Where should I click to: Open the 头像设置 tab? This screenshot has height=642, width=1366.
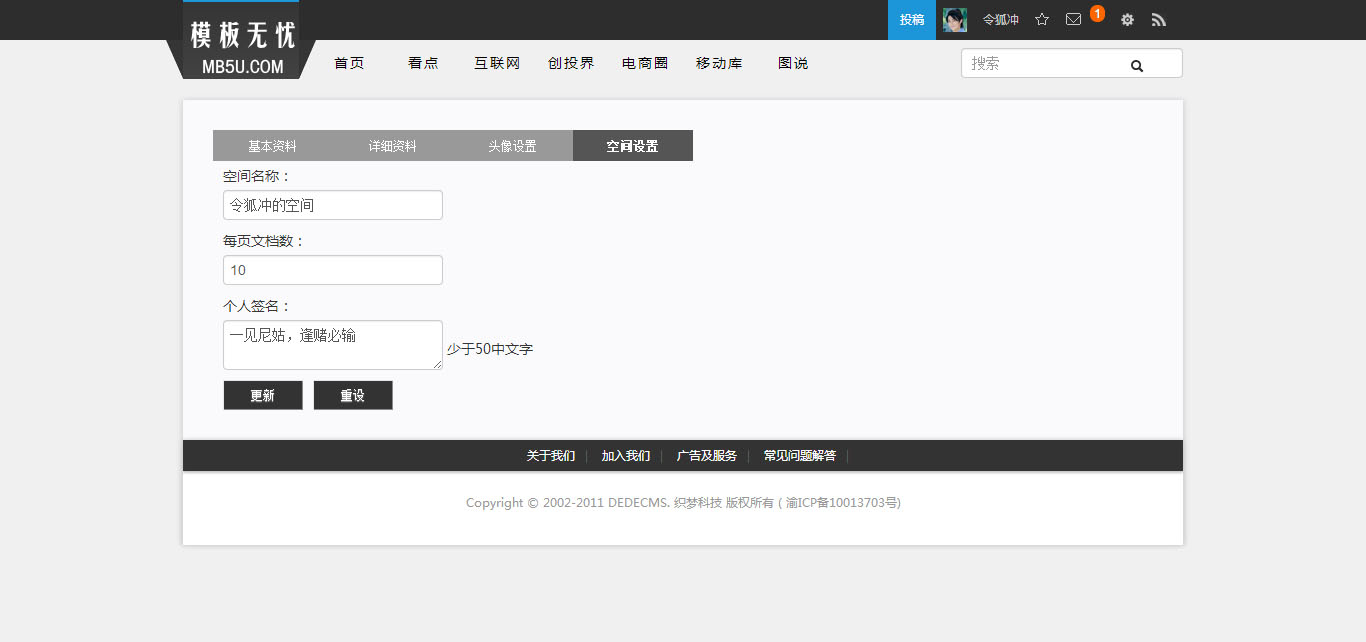click(512, 146)
